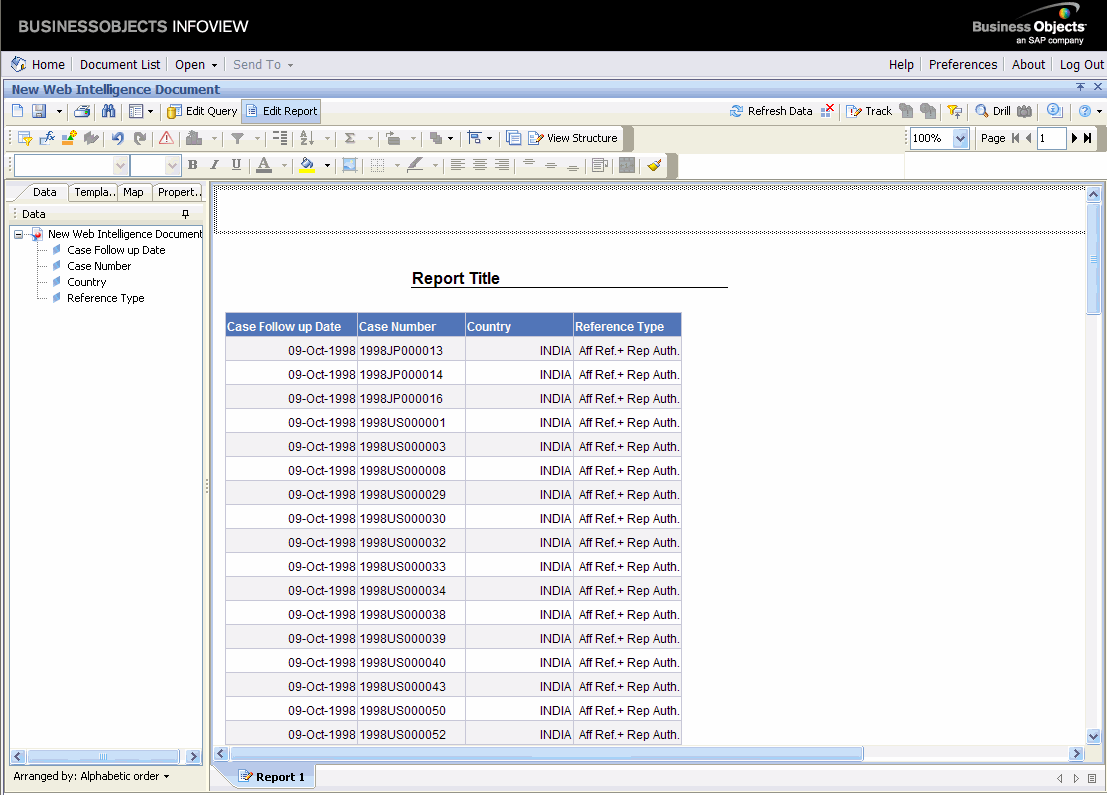Click the Purge Data icon
The width and height of the screenshot is (1107, 795).
(827, 111)
